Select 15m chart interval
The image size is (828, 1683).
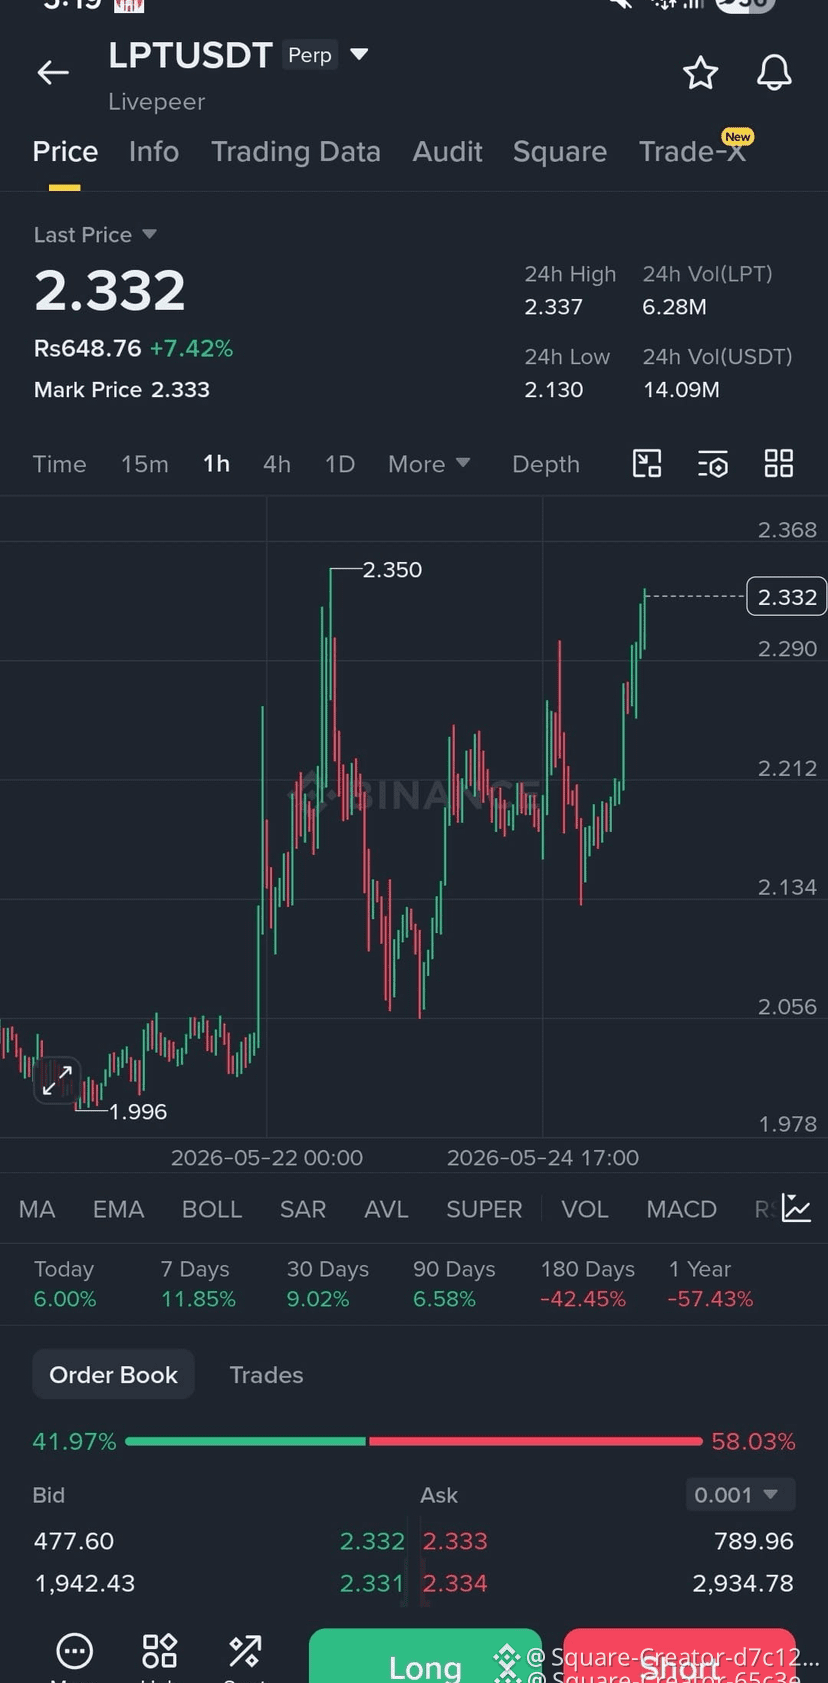[x=145, y=464]
